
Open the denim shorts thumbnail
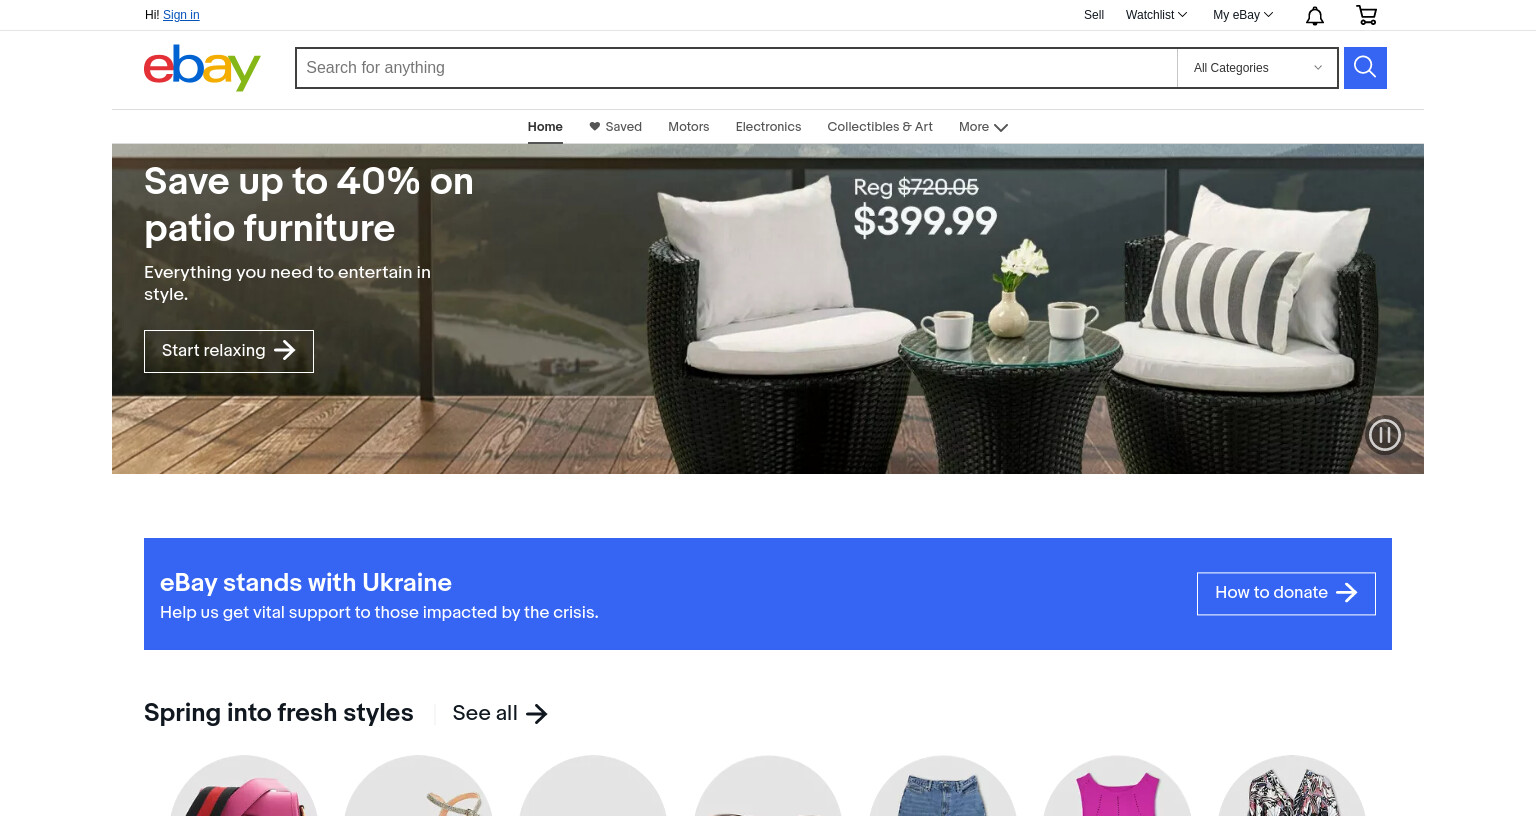943,788
